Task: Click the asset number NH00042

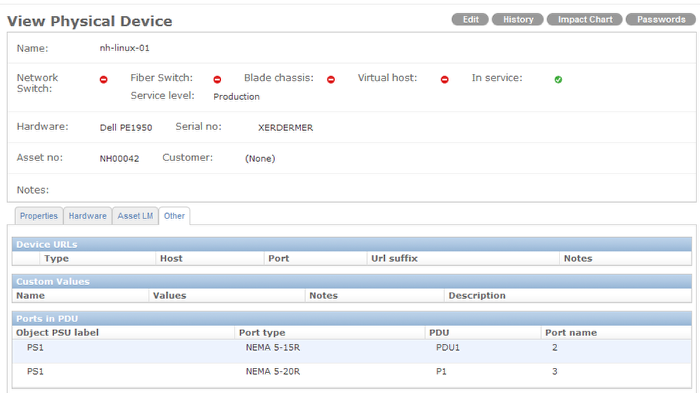Action: [x=119, y=159]
